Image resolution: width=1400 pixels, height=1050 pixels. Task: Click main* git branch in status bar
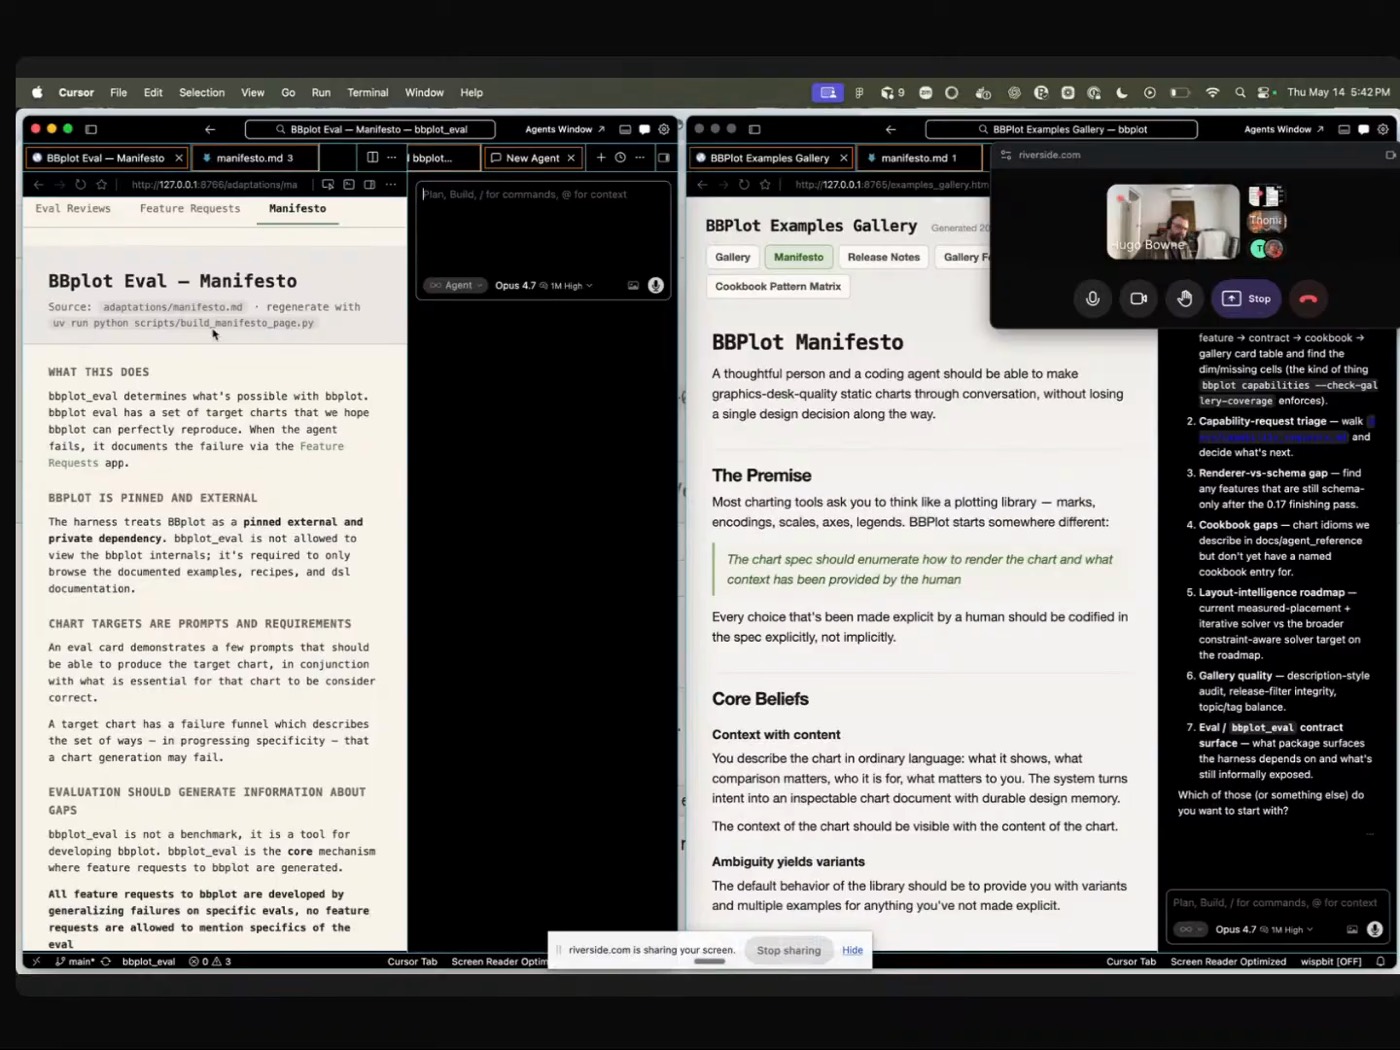(x=75, y=961)
